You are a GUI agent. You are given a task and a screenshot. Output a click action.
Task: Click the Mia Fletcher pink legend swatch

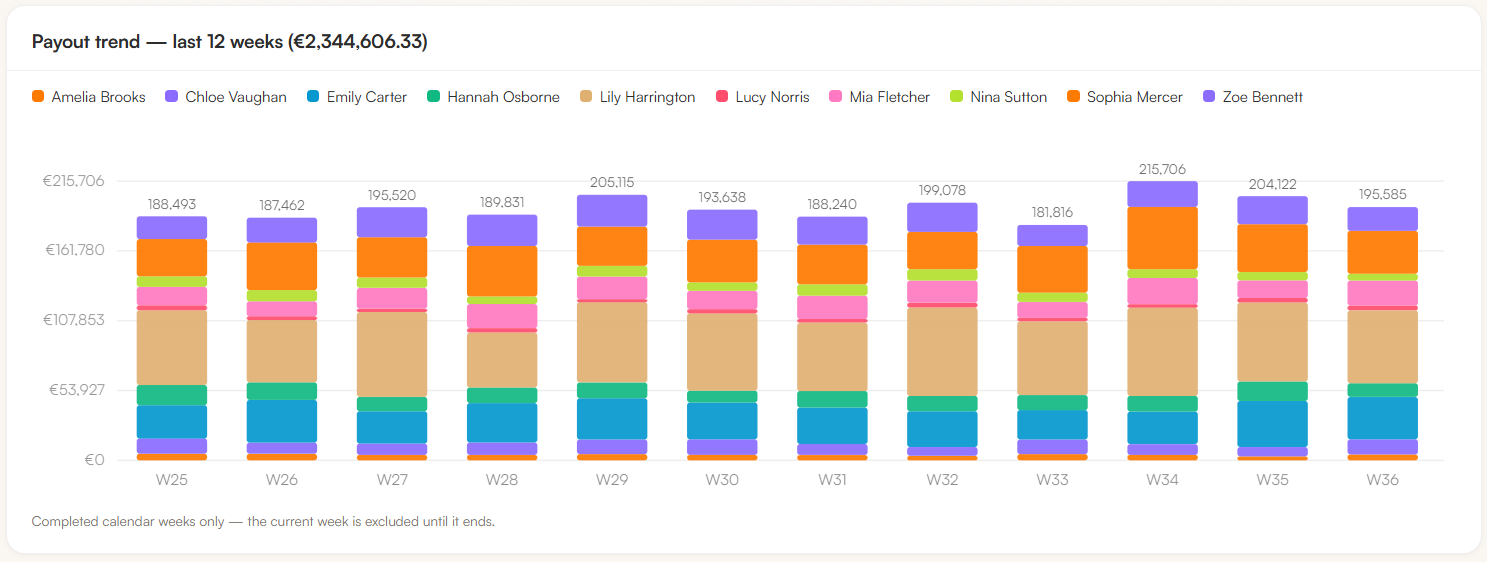click(836, 97)
